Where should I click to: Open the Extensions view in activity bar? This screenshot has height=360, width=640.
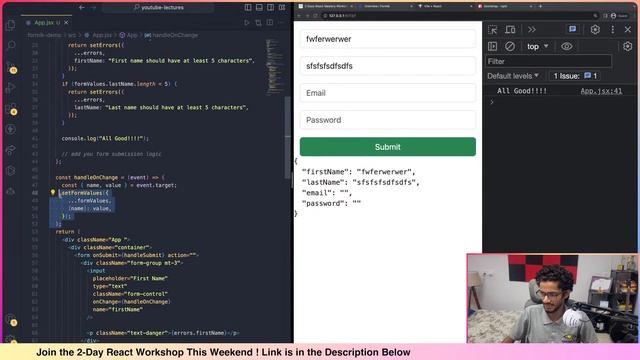[11, 109]
